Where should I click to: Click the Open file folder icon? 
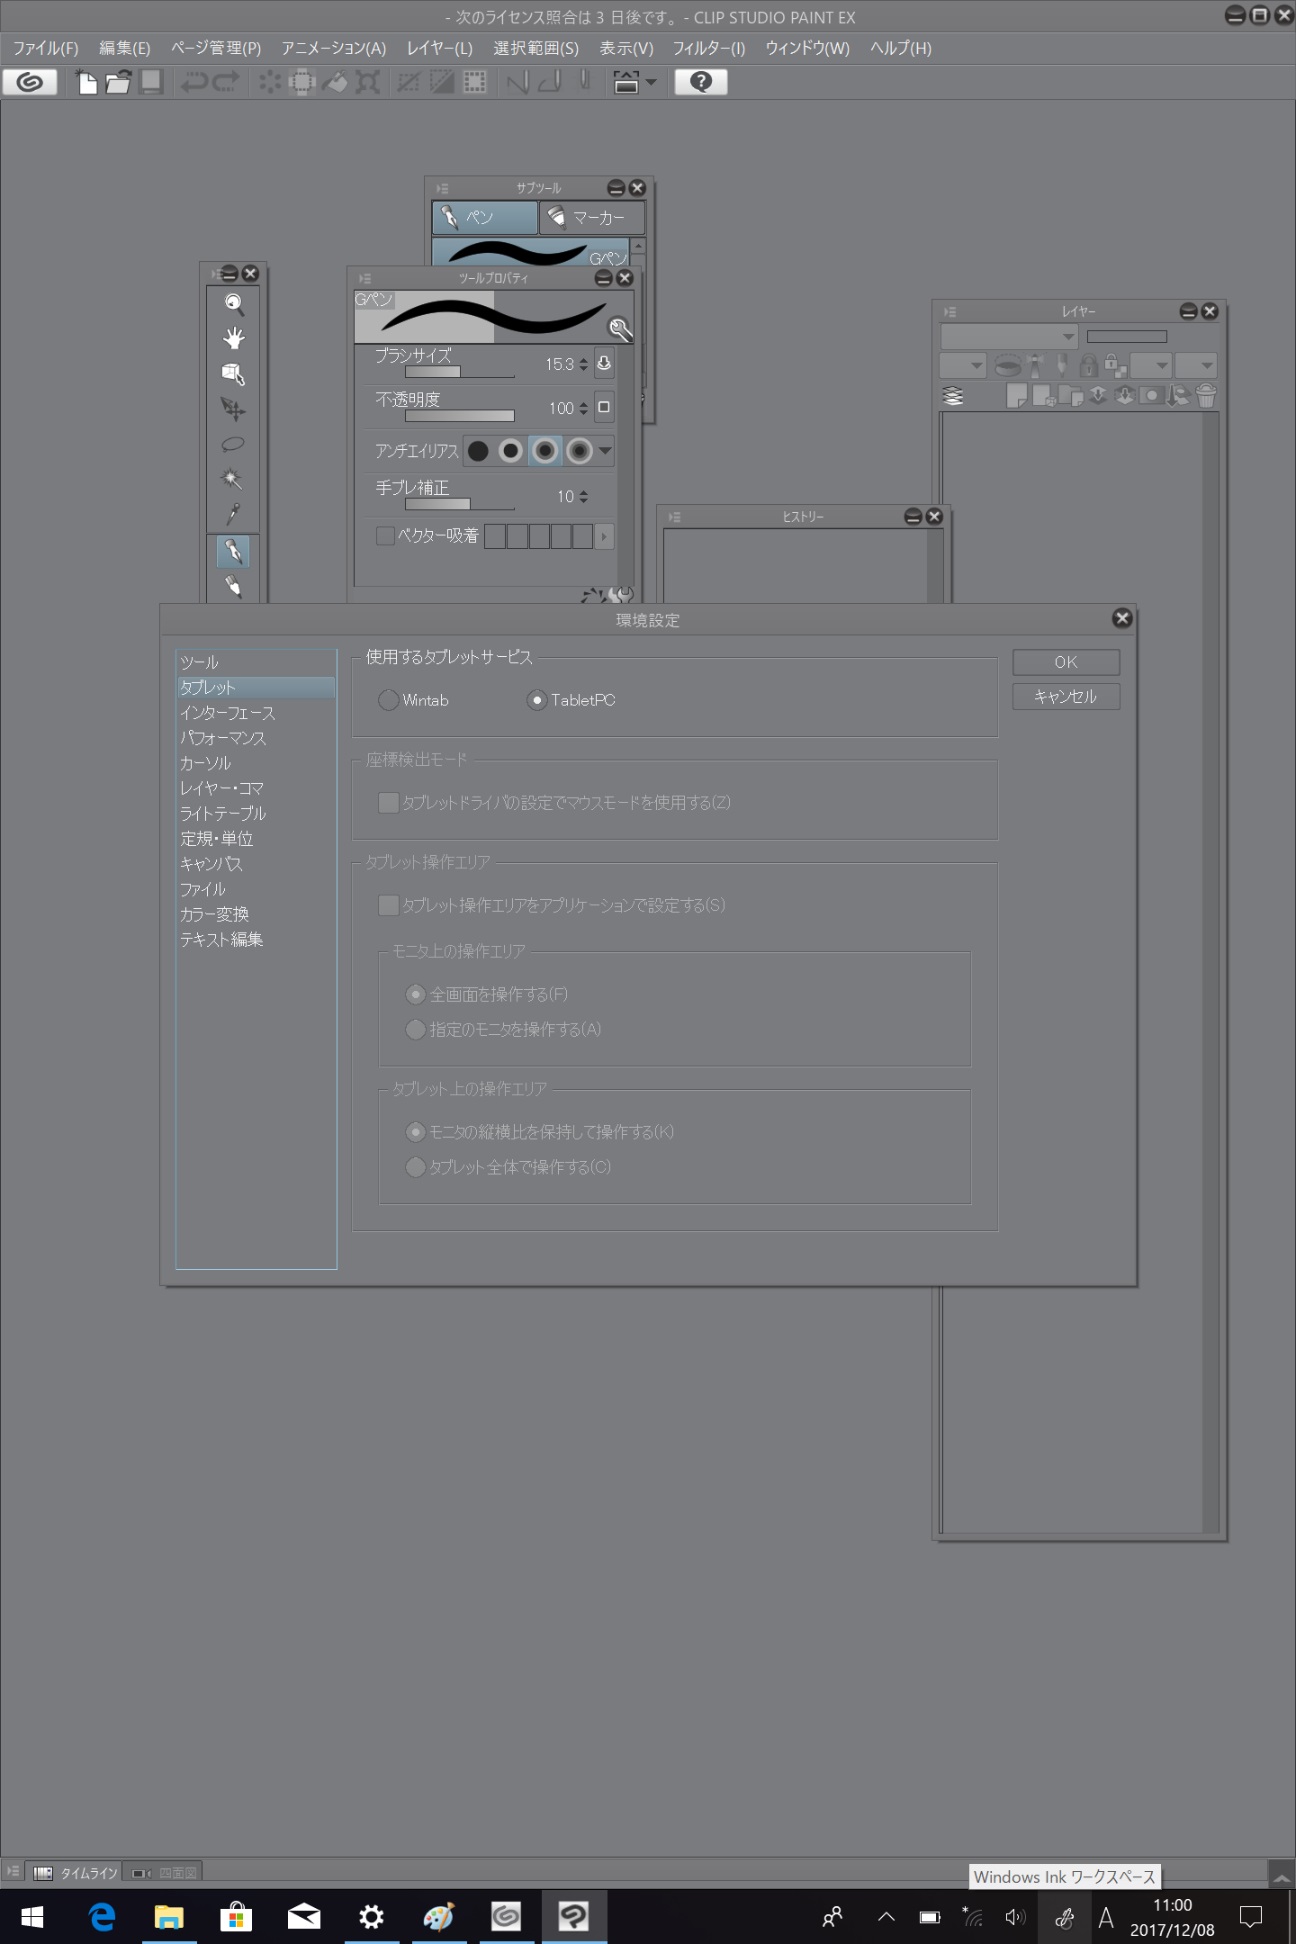coord(118,82)
